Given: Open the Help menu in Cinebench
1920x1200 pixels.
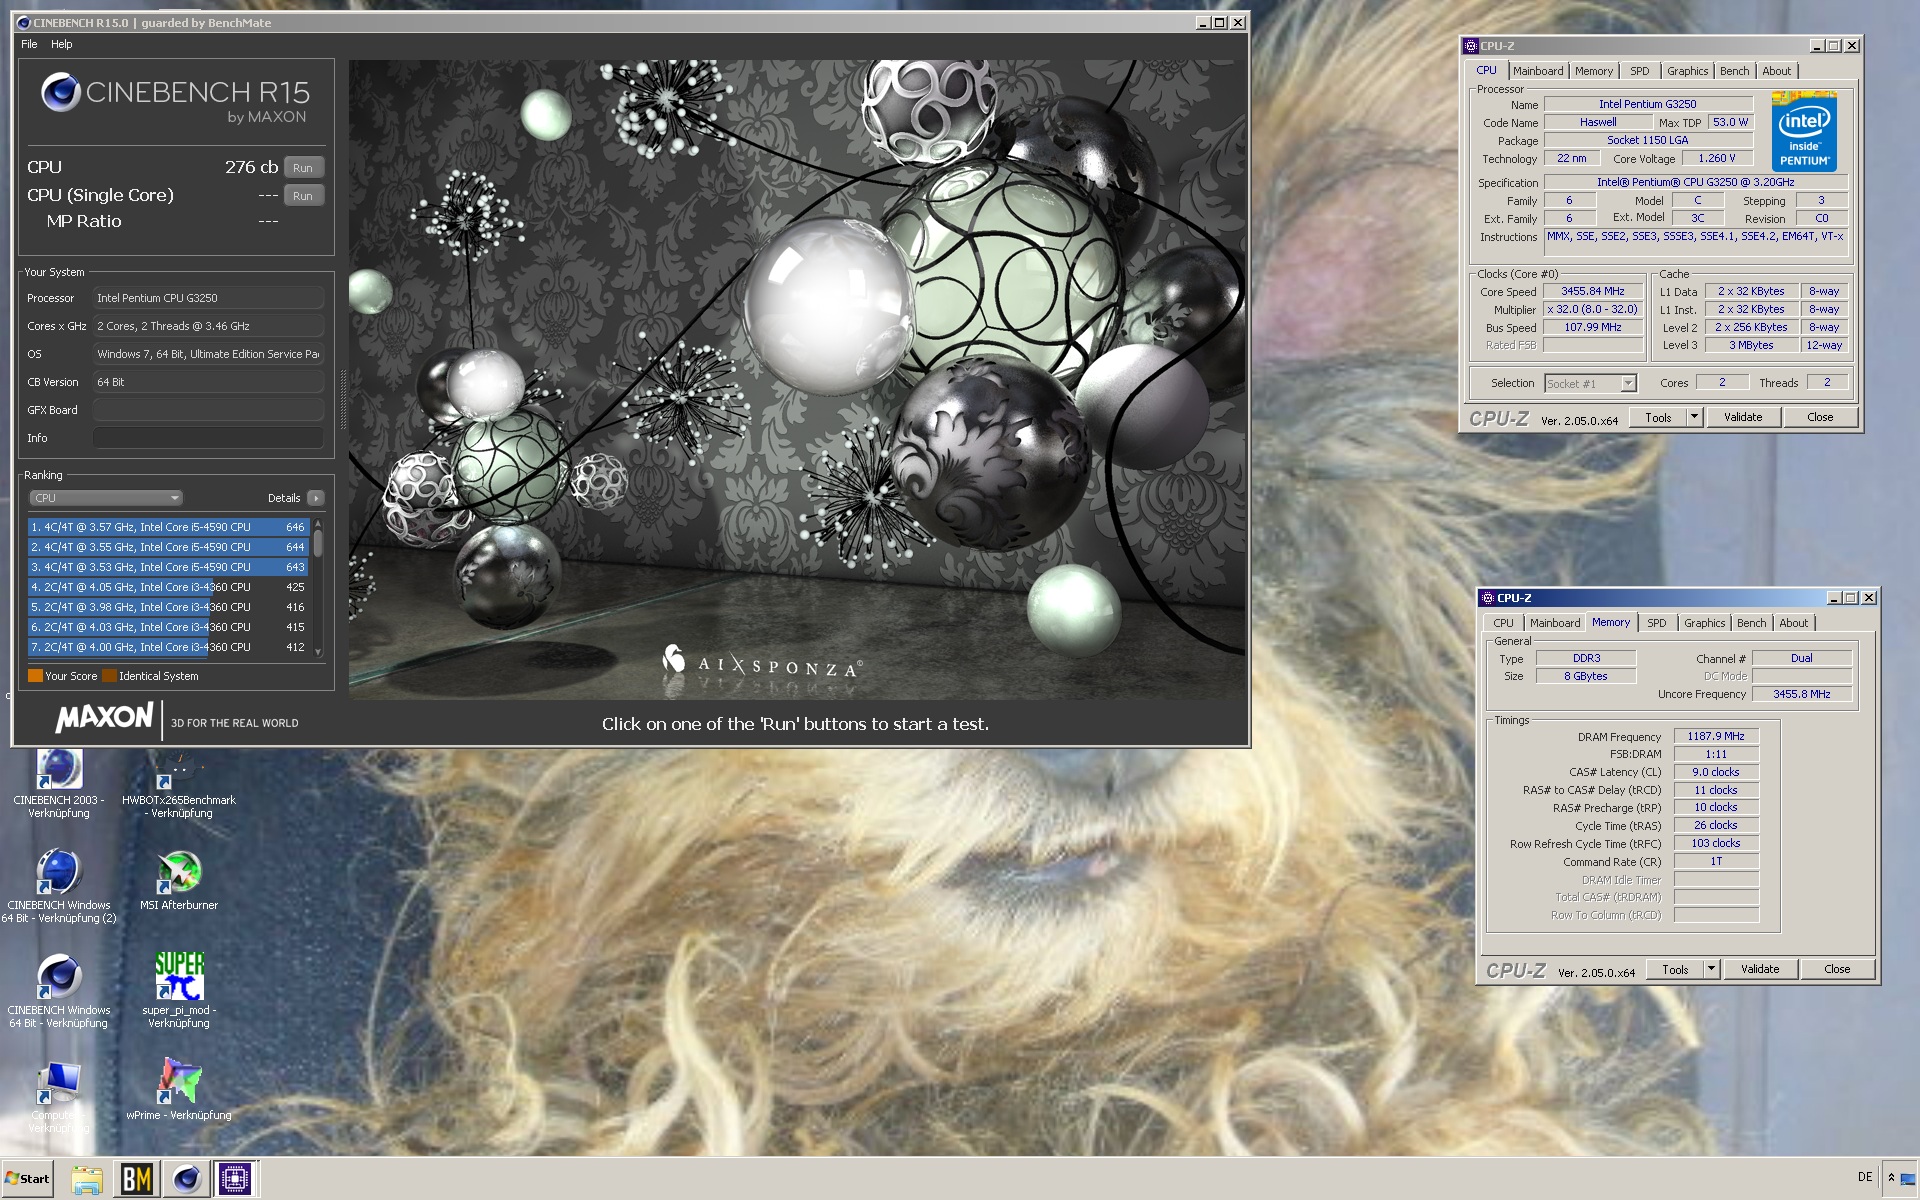Looking at the screenshot, I should tap(62, 44).
